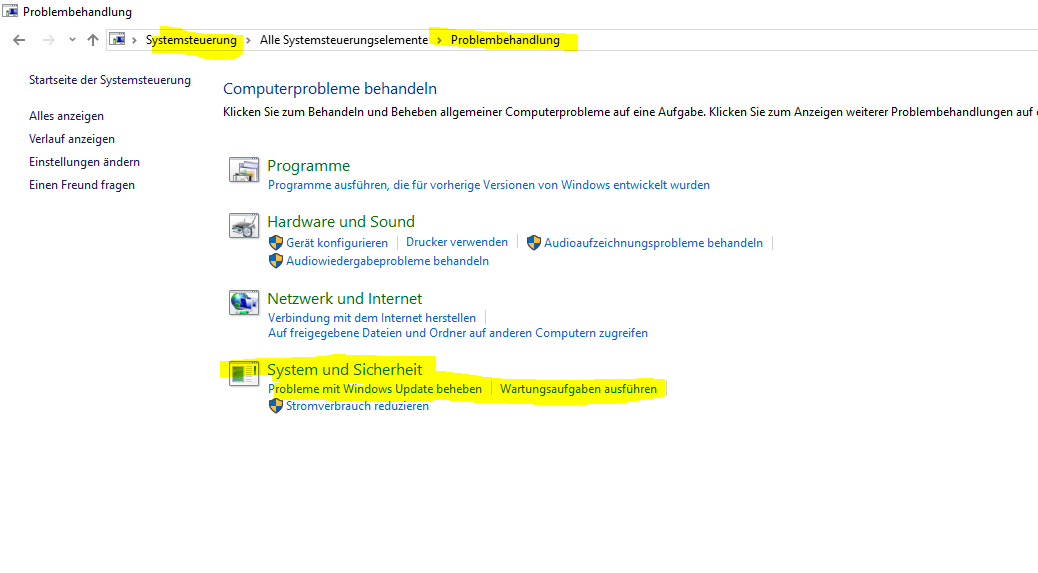Image resolution: width=1038 pixels, height=573 pixels.
Task: Click shield icon beside Audiowiedergabeprobleme behandeln
Action: (x=276, y=261)
